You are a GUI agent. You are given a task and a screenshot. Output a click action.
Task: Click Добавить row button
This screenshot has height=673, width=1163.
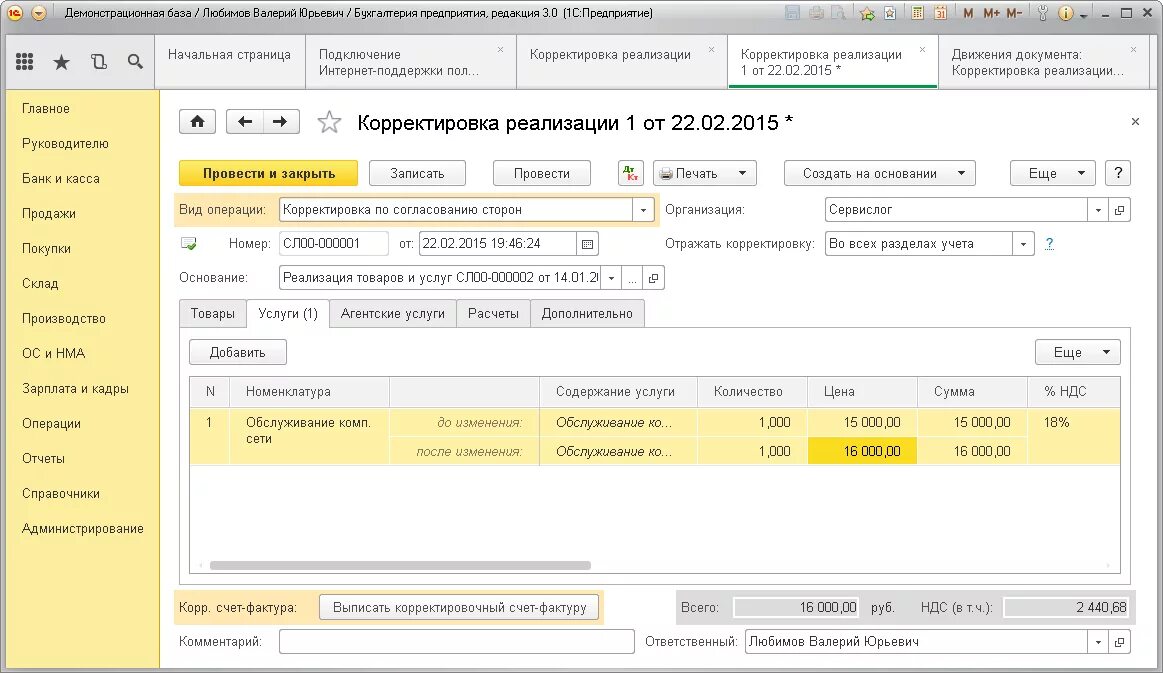point(237,352)
